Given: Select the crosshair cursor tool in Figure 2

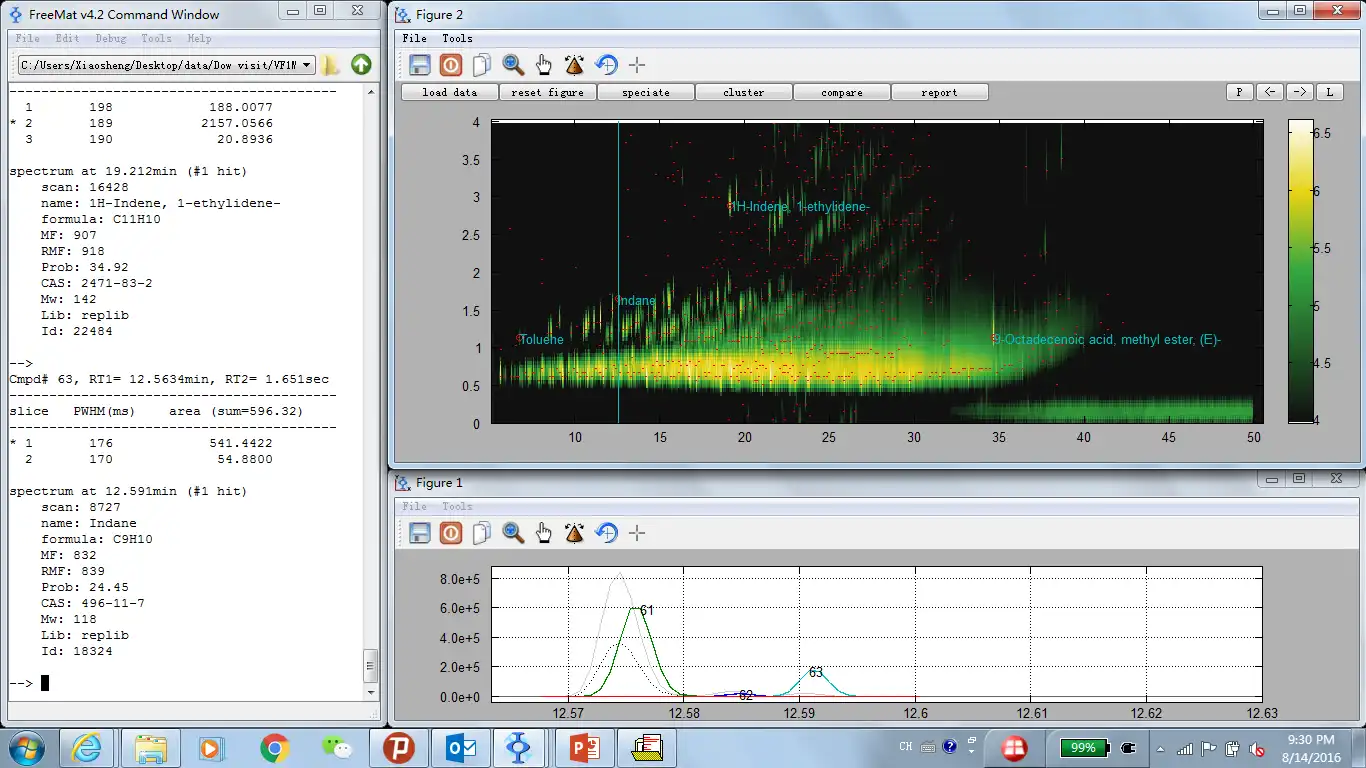Looking at the screenshot, I should click(637, 65).
